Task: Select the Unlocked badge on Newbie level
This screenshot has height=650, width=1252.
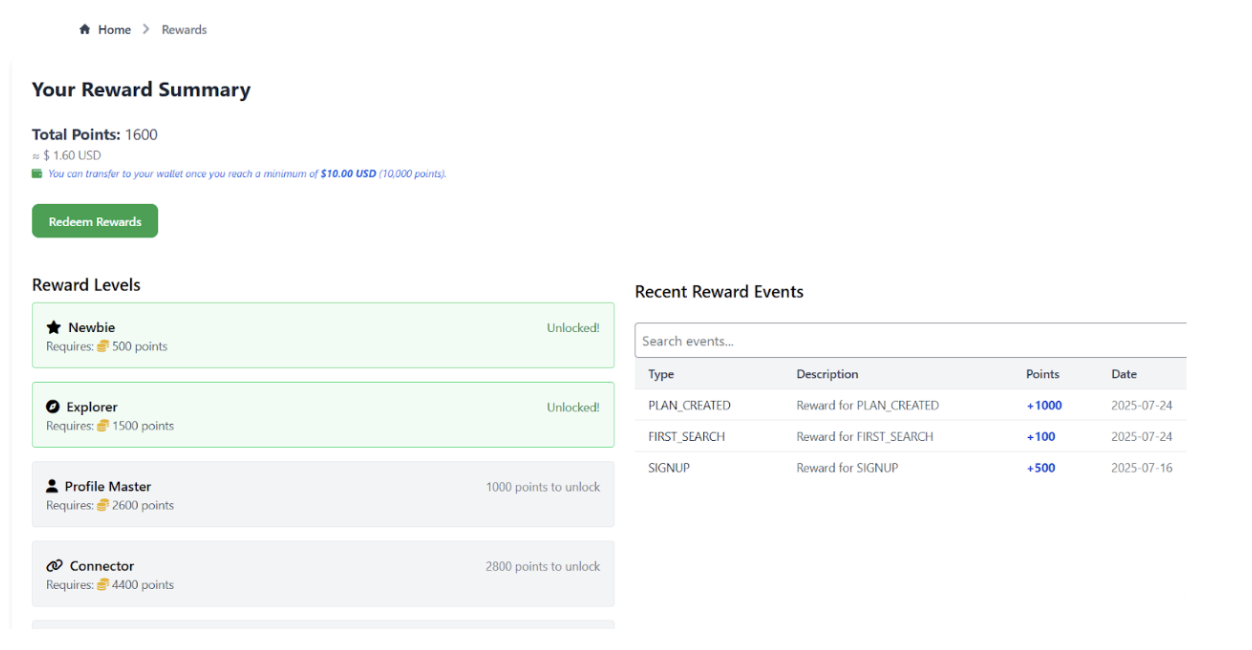Action: tap(573, 327)
